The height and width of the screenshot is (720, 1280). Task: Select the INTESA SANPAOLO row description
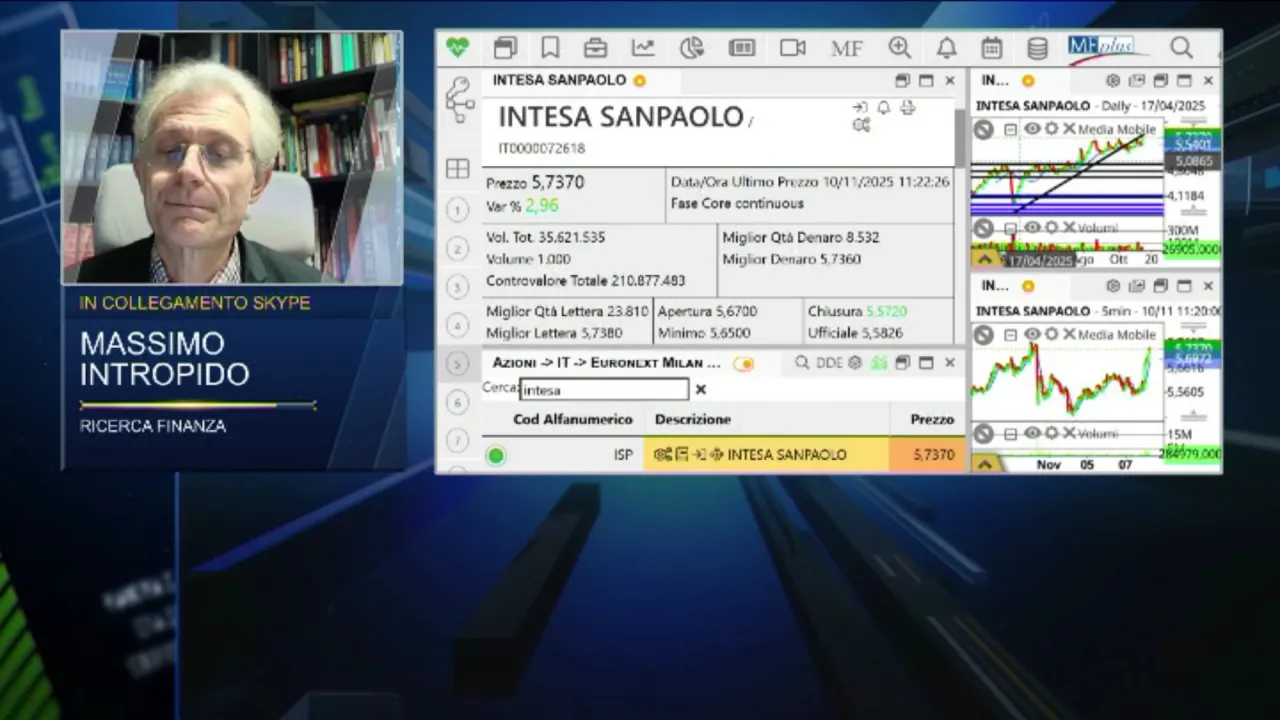click(x=786, y=455)
